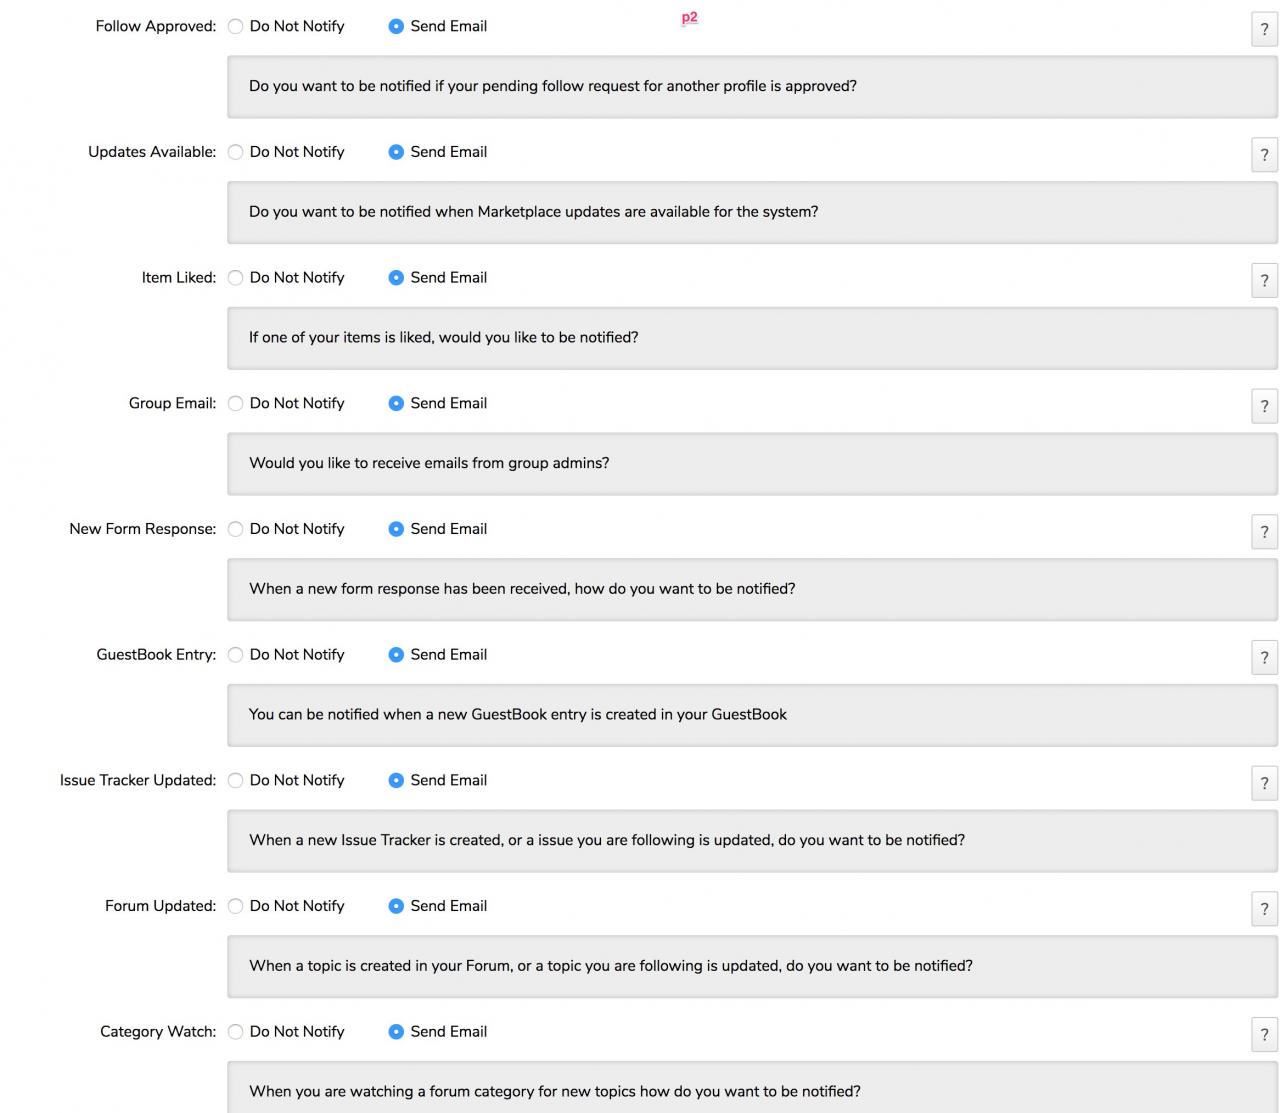The image size is (1280, 1113).
Task: Choose Do Not Notify for Updates Available
Action: pos(236,152)
